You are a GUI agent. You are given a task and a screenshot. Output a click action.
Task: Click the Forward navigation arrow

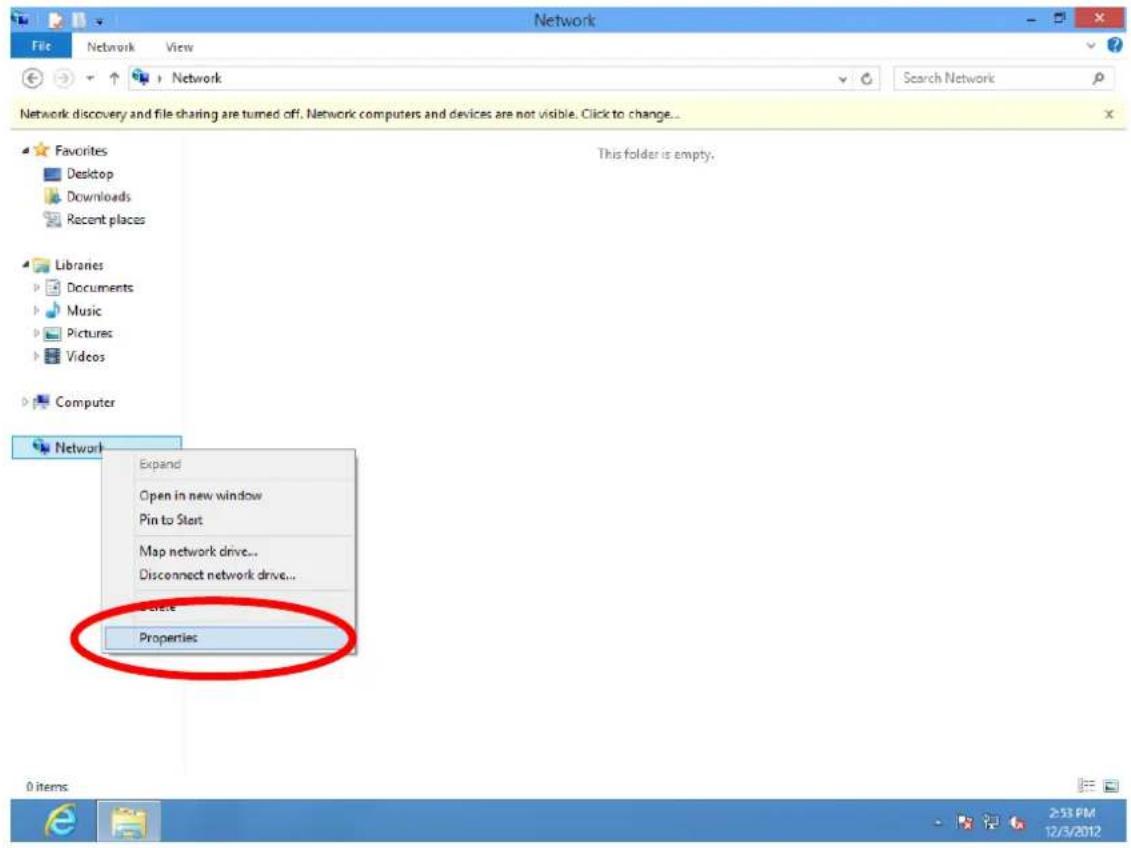[63, 78]
